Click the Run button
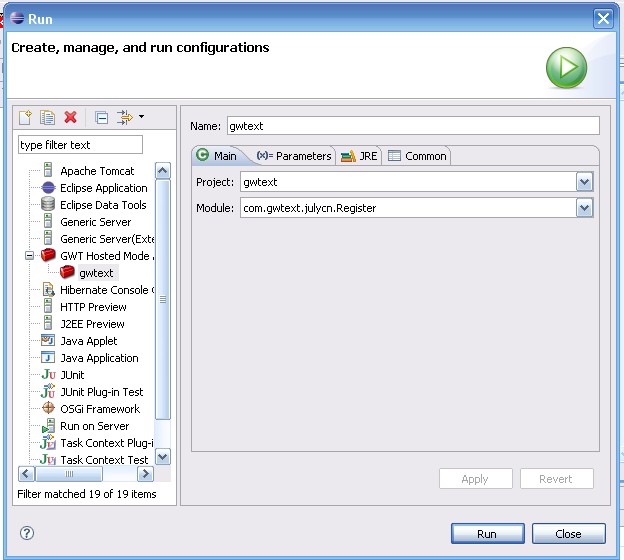 point(488,534)
